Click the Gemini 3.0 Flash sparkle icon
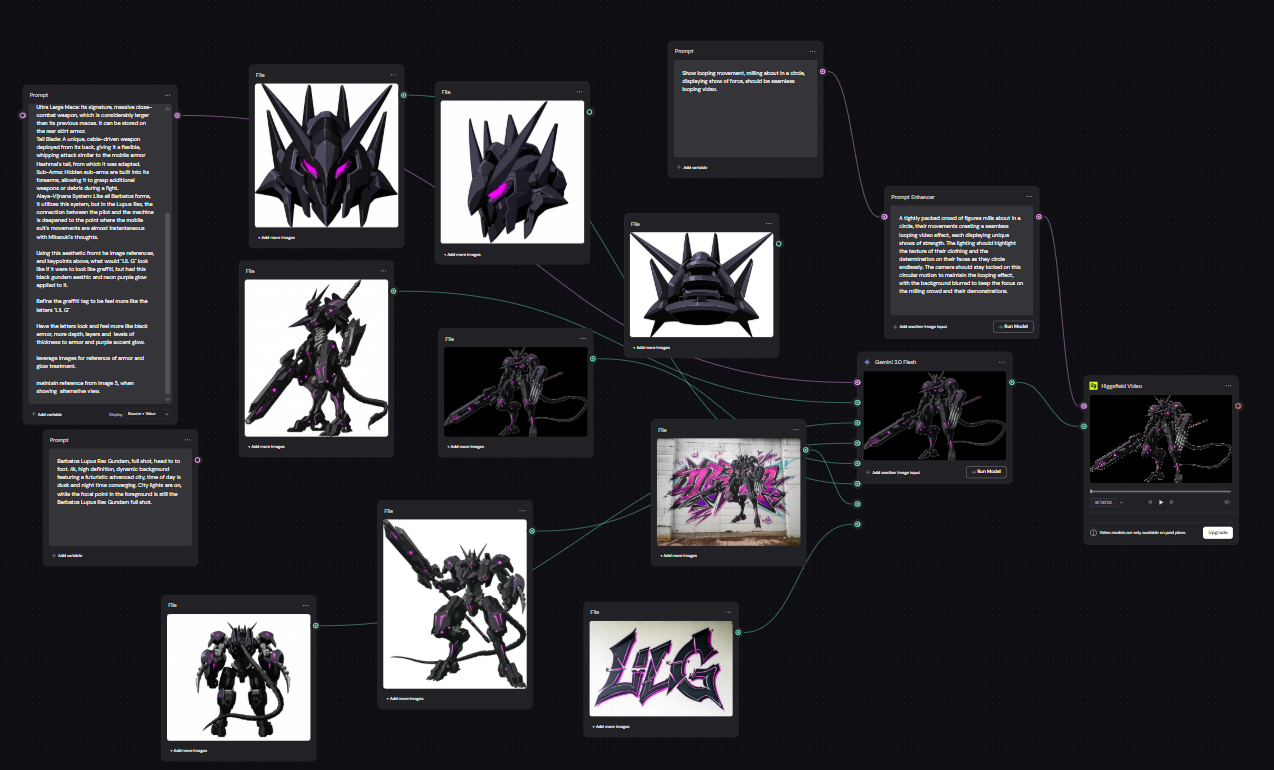1274x770 pixels. click(867, 361)
